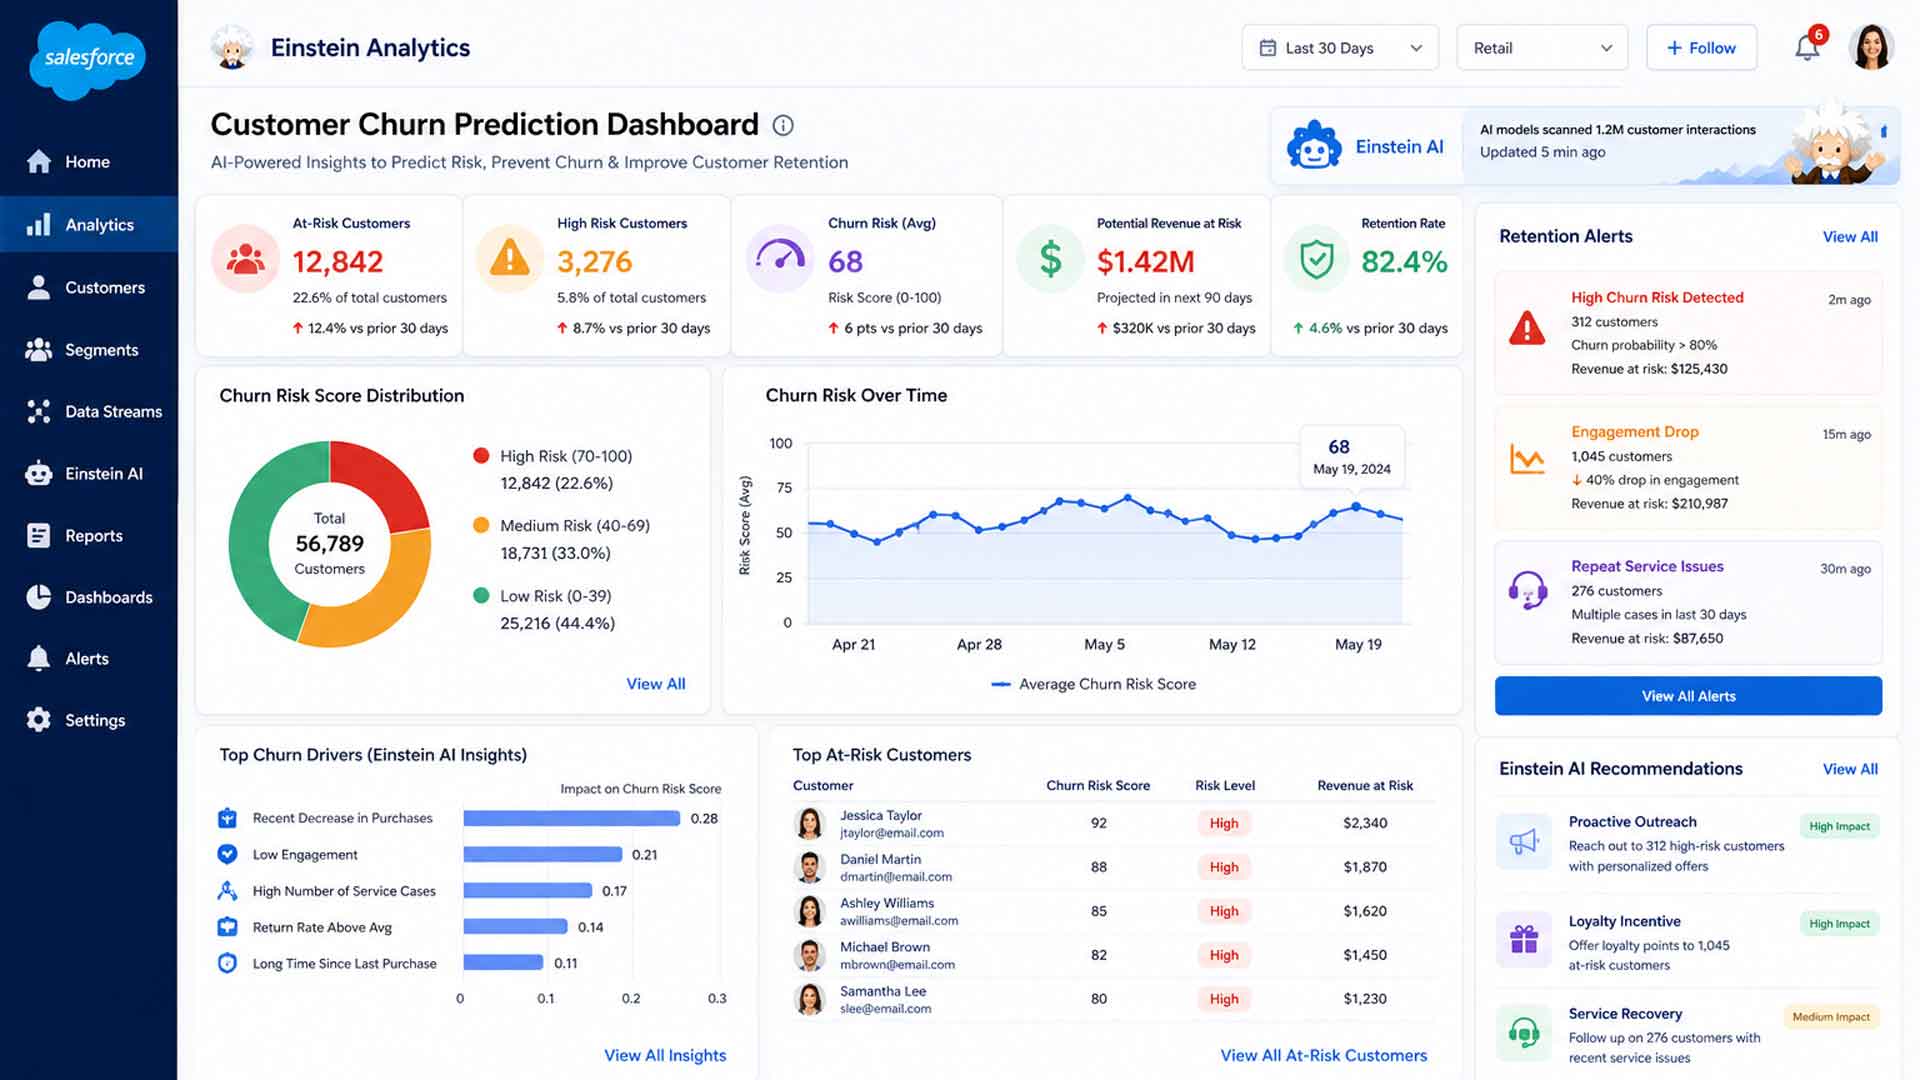Click the Loyalty Incentive gift icon
Image resolution: width=1920 pixels, height=1080 pixels.
coord(1524,939)
